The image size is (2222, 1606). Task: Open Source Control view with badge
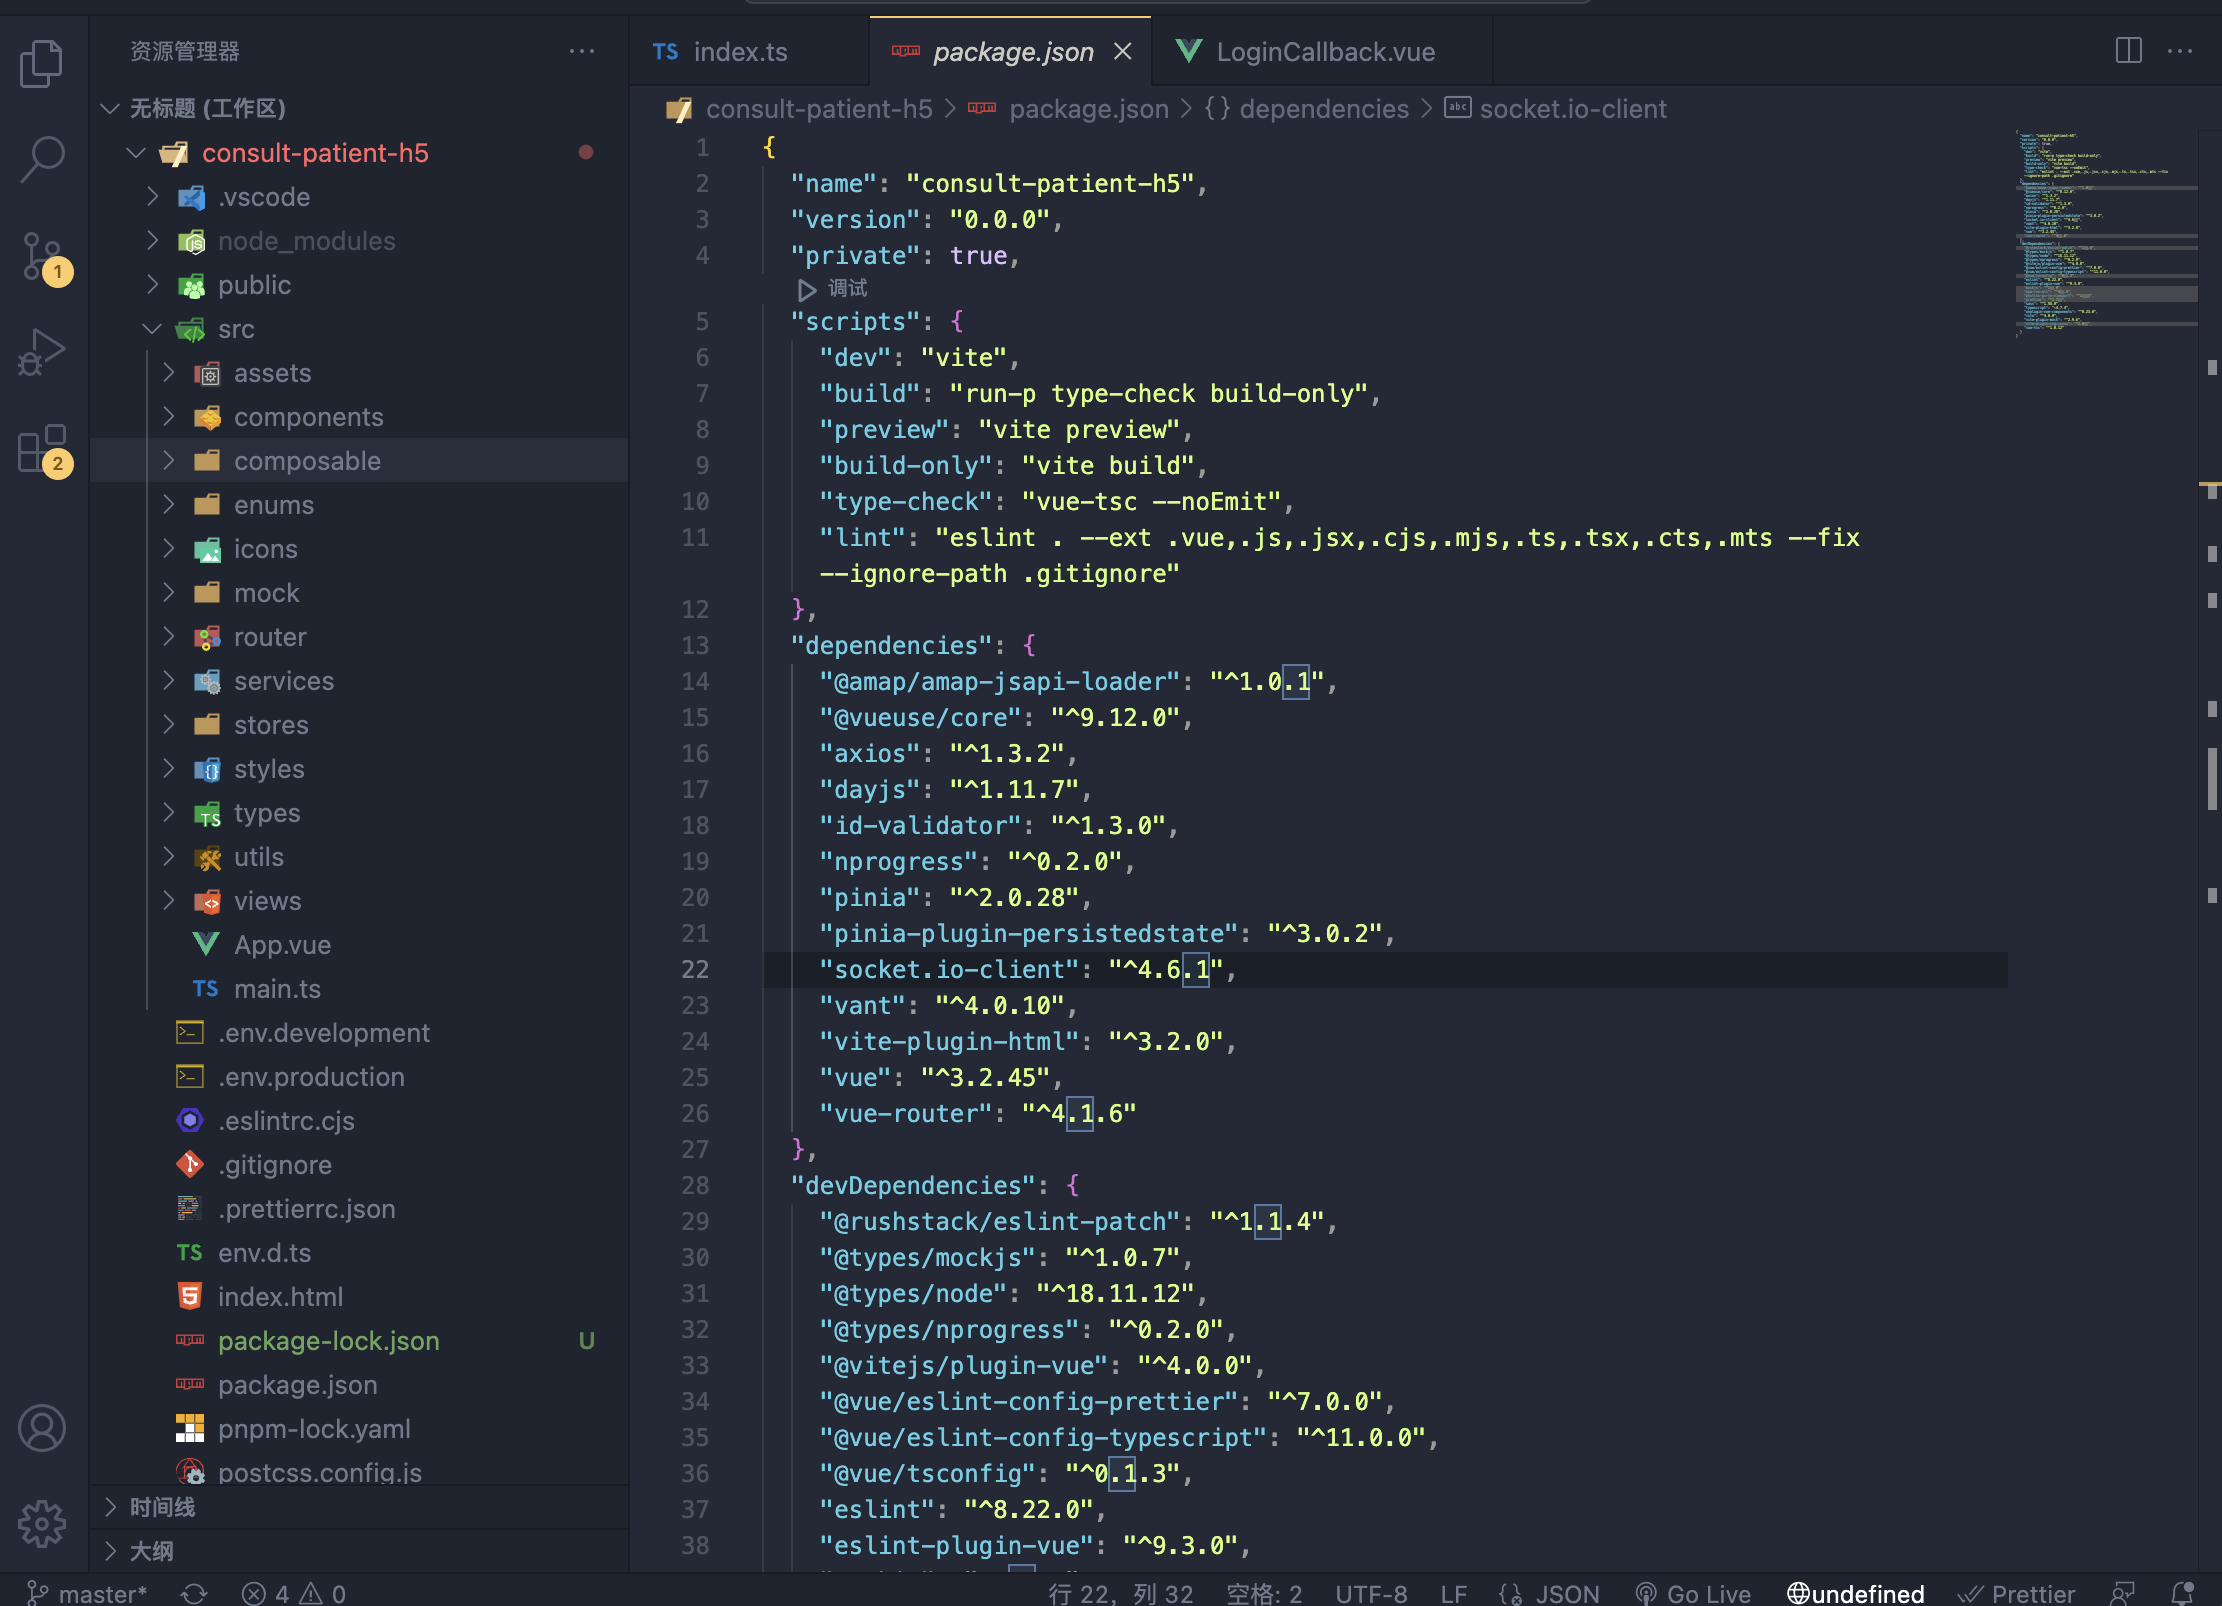(x=42, y=257)
